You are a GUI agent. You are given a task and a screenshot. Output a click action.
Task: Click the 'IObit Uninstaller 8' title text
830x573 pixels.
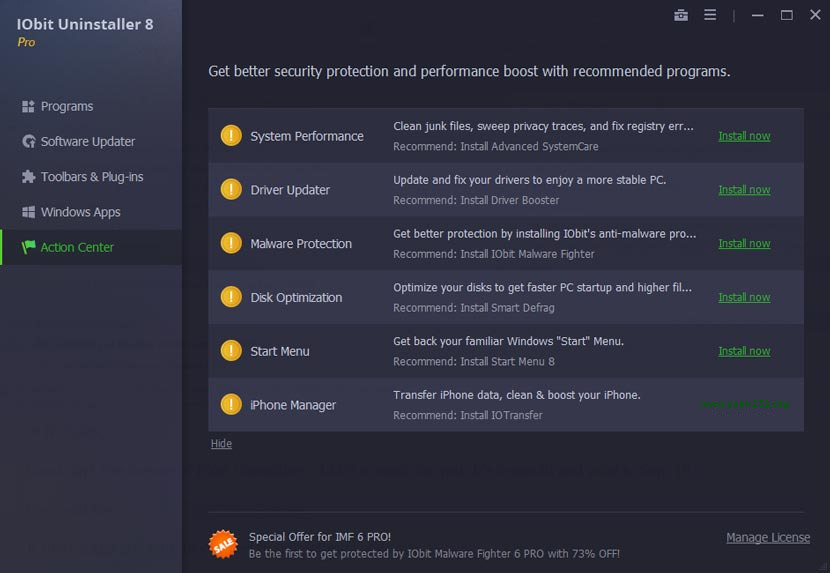click(85, 24)
